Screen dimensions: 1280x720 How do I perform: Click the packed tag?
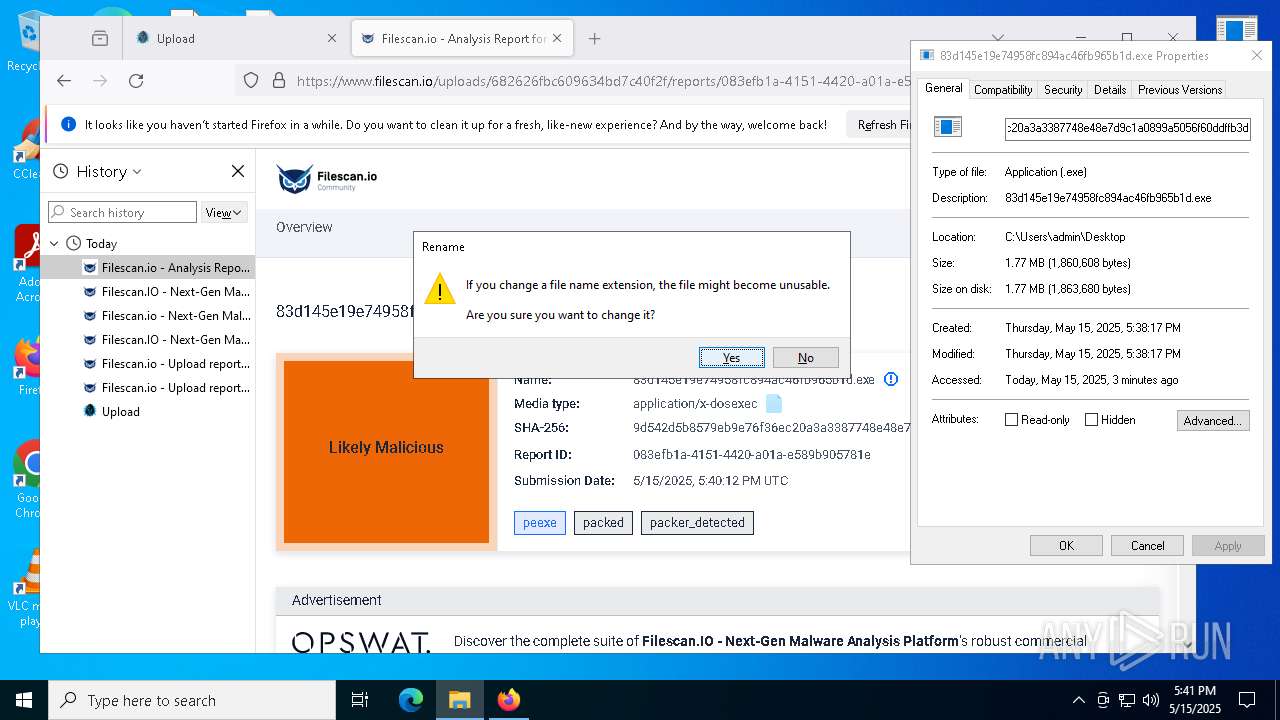603,522
